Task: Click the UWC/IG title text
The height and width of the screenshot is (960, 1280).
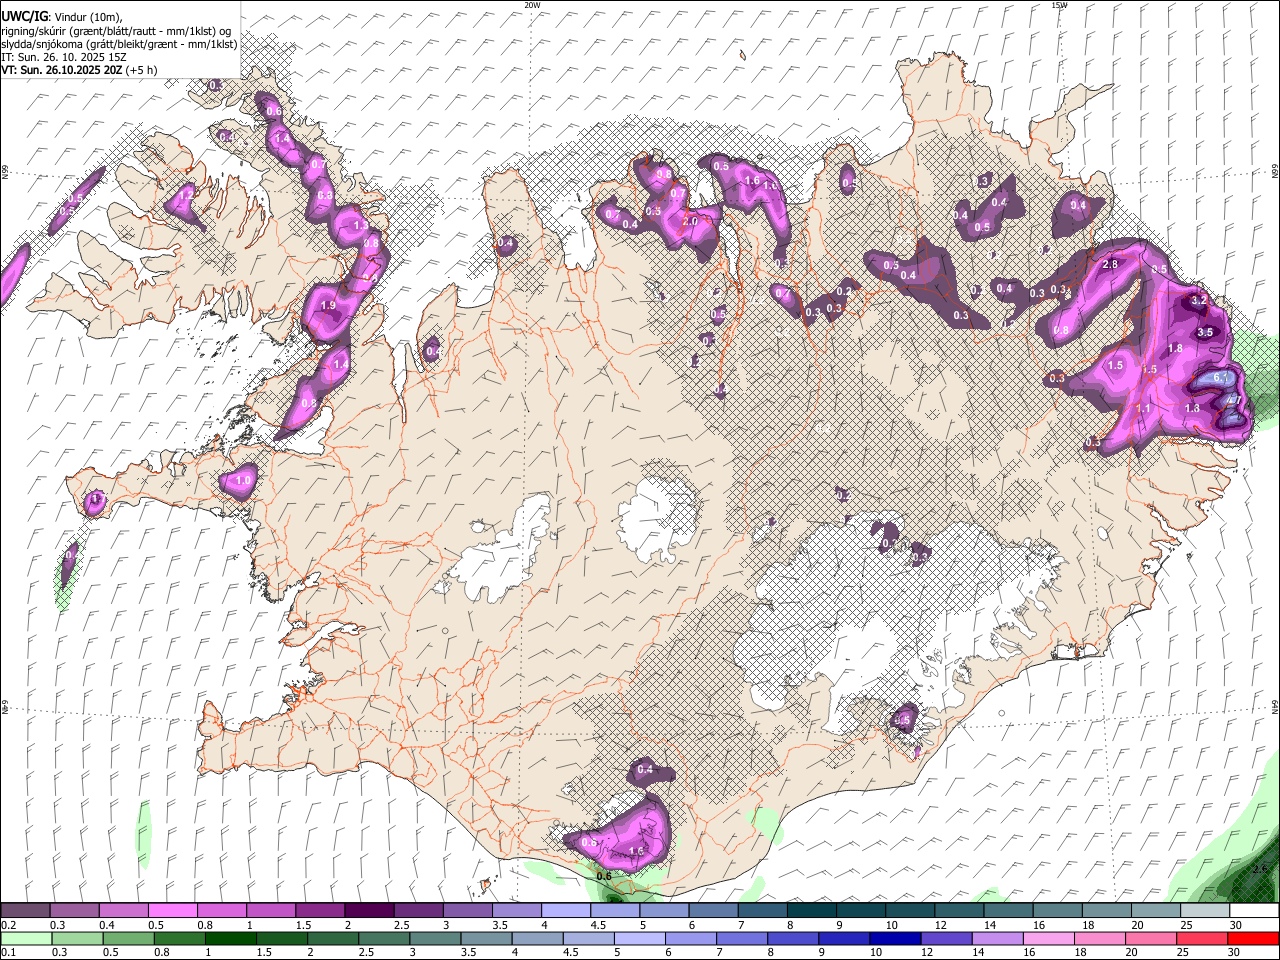Action: tap(24, 15)
